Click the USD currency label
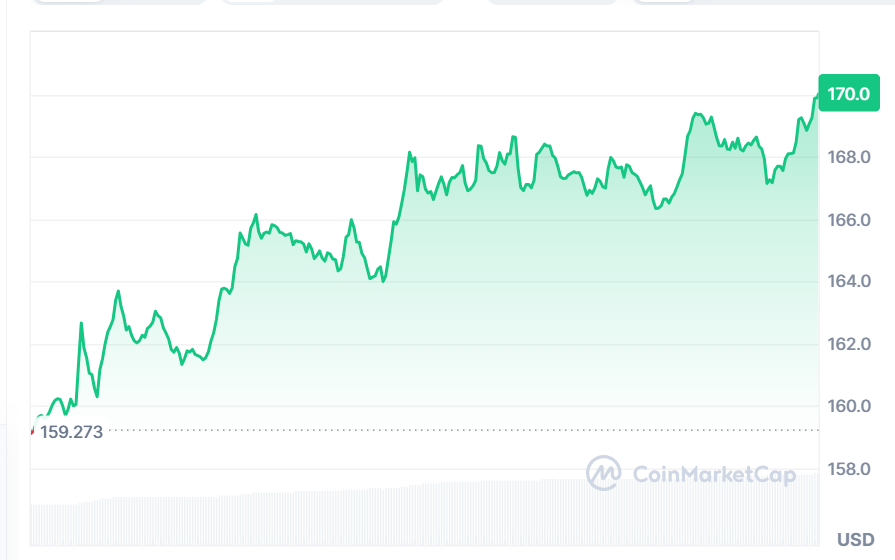The image size is (895, 560). tap(855, 539)
